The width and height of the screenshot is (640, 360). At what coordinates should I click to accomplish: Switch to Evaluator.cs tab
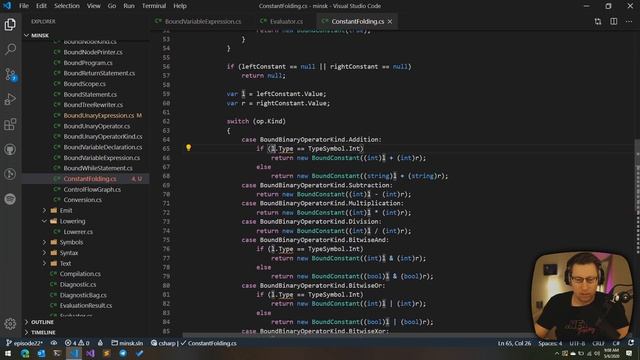(286, 21)
